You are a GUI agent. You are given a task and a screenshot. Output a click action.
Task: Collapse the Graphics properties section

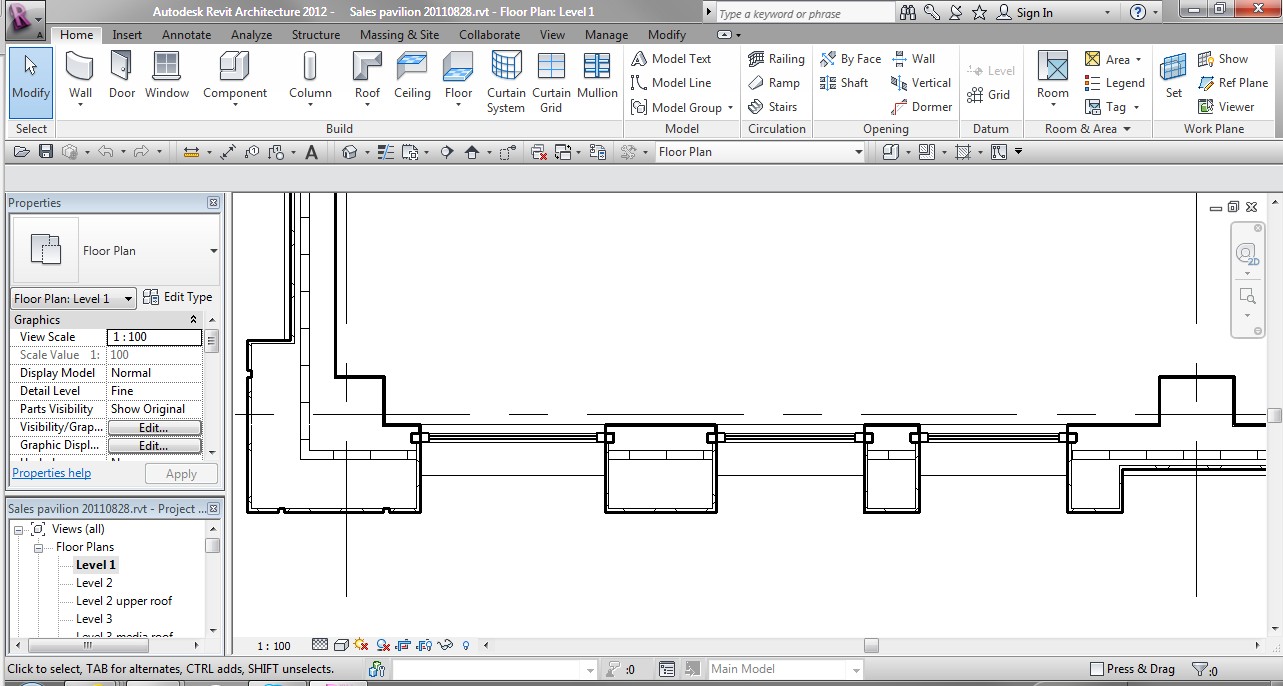point(193,320)
